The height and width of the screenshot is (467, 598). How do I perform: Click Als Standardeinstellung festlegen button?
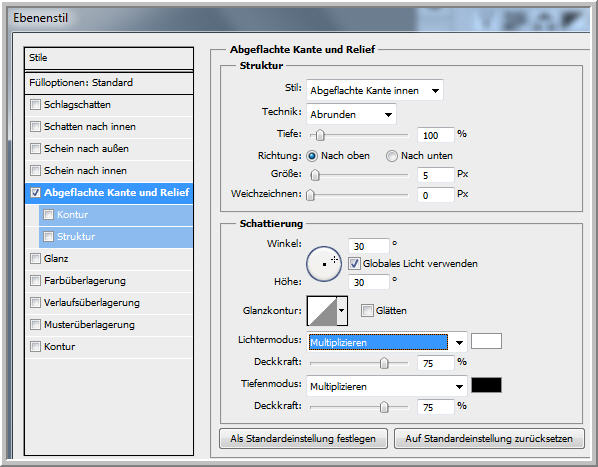tap(303, 439)
